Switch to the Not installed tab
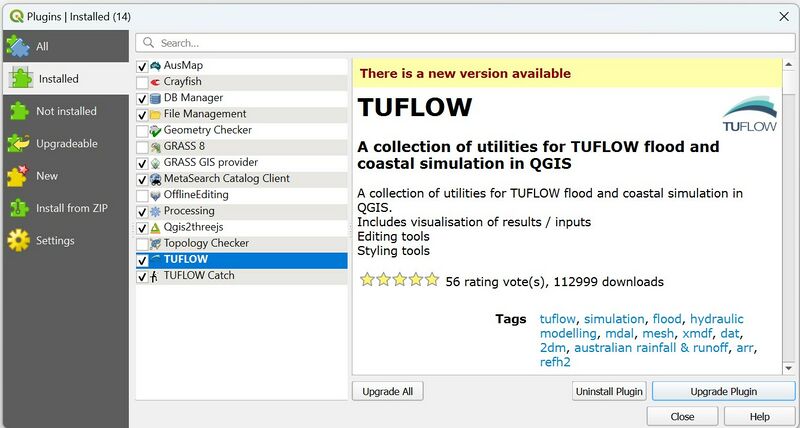The width and height of the screenshot is (800, 428). click(x=66, y=111)
